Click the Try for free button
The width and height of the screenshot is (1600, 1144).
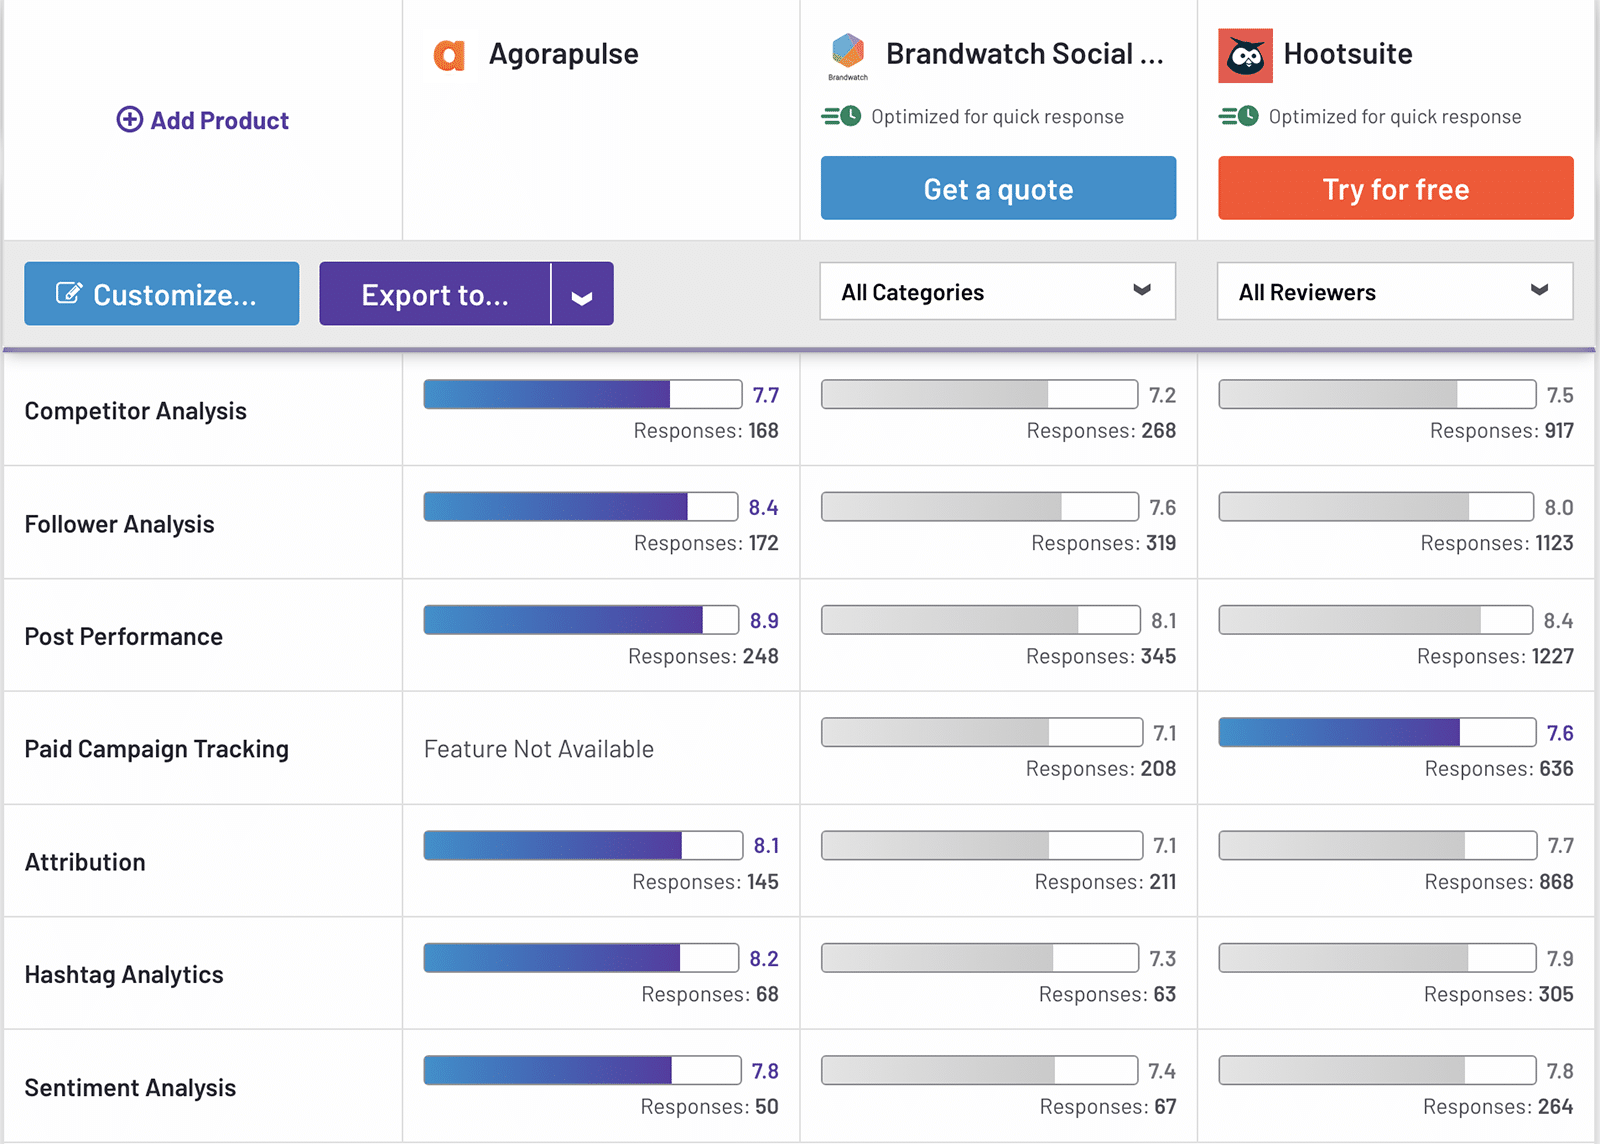tap(1395, 188)
